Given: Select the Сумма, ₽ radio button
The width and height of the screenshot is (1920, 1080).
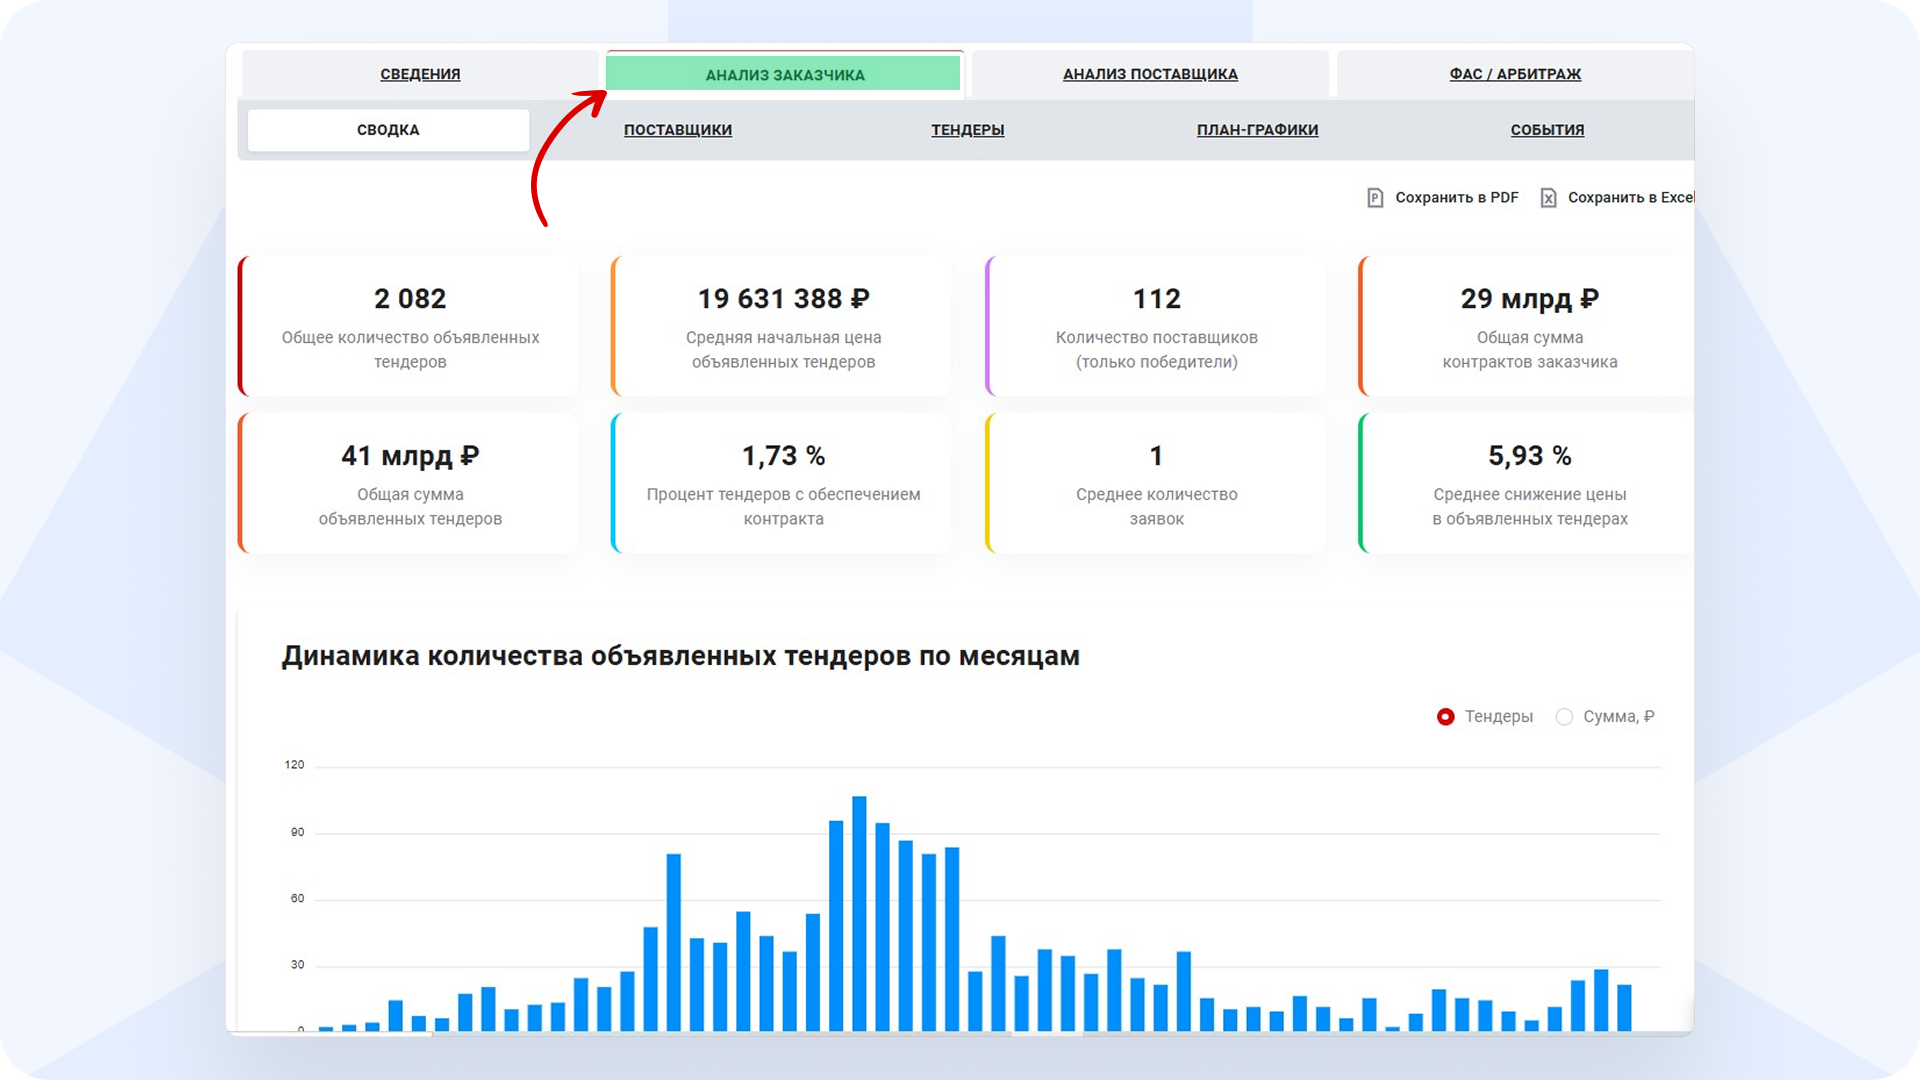Looking at the screenshot, I should click(x=1564, y=717).
